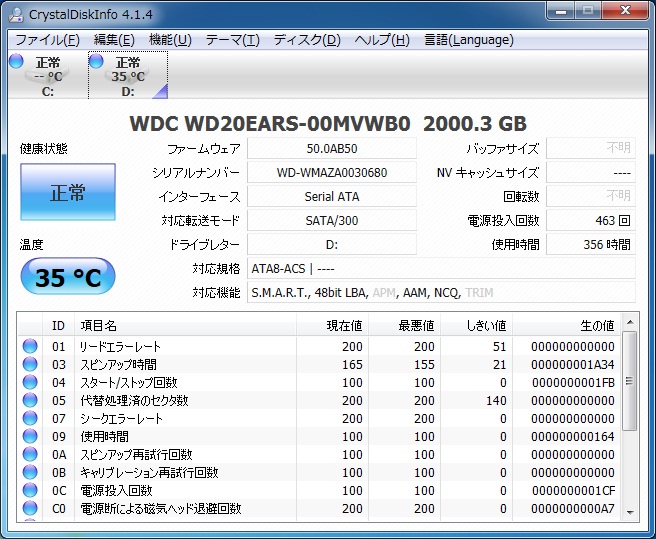
Task: Click the 生の値 column header
Action: tap(566, 325)
